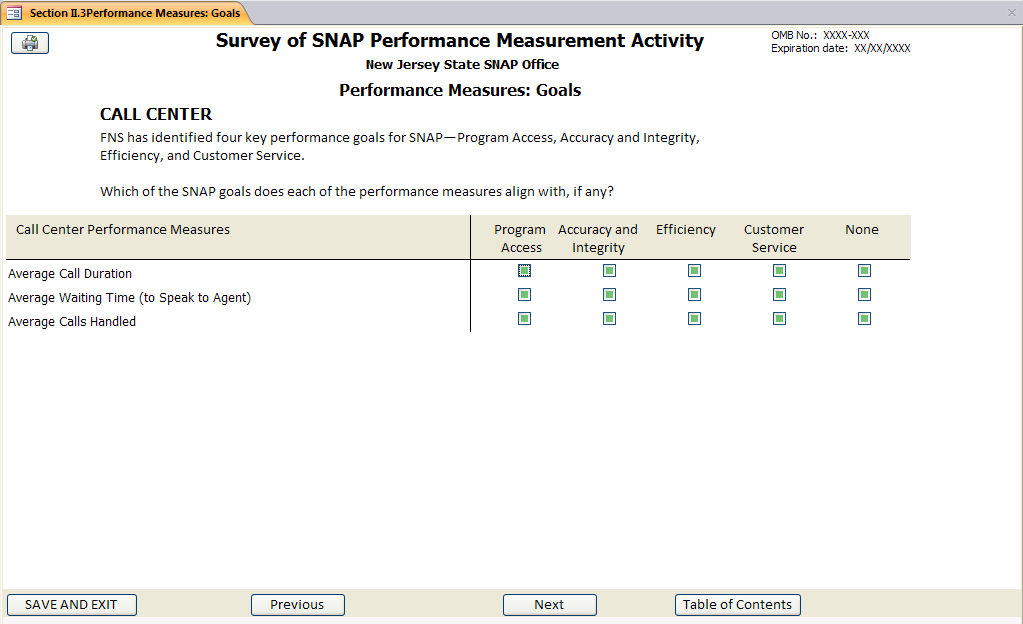Check Program Access for Average Call Duration

tap(524, 271)
